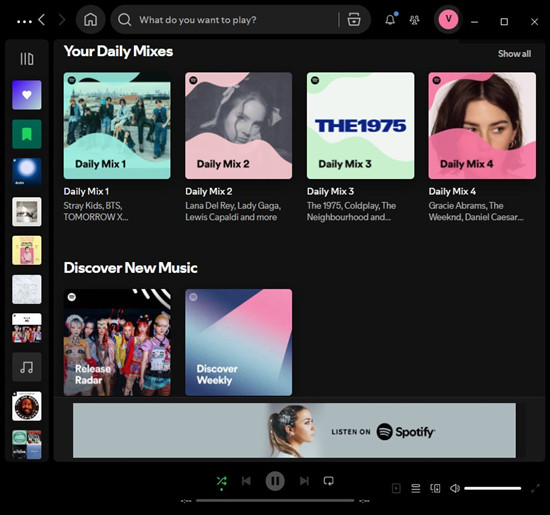Open the Release Radar playlist card

tap(117, 342)
